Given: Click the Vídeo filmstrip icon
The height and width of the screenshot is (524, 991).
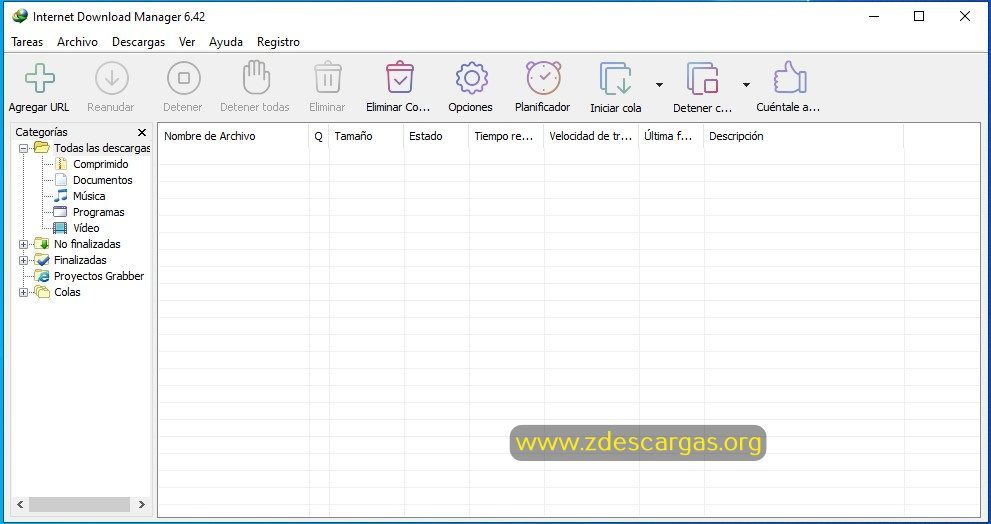Looking at the screenshot, I should coord(60,228).
